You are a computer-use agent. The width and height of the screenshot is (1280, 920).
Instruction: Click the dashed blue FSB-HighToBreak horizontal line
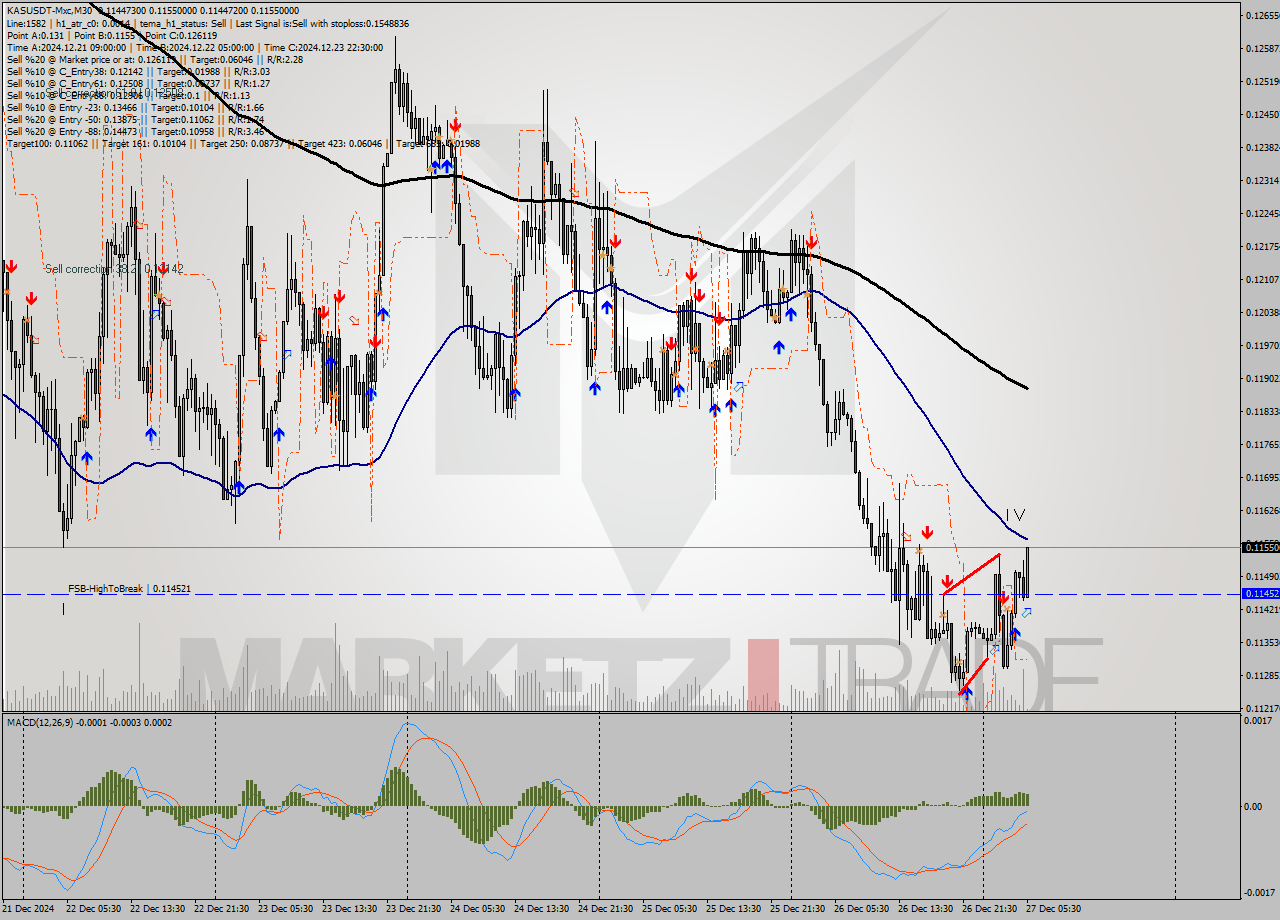pyautogui.click(x=620, y=594)
